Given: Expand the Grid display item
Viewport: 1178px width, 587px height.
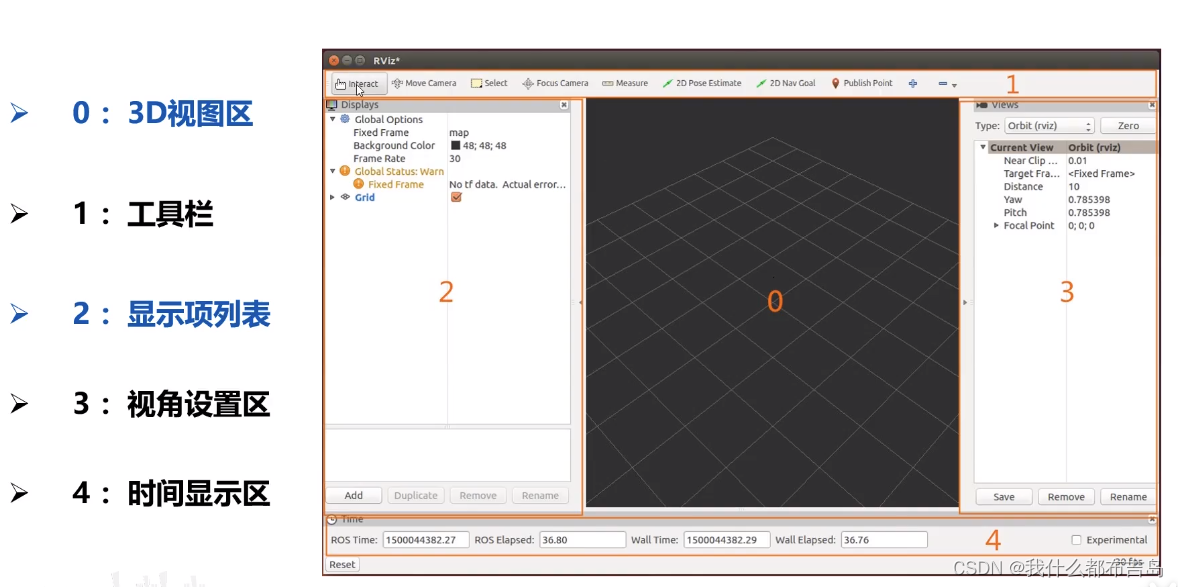Looking at the screenshot, I should point(333,197).
